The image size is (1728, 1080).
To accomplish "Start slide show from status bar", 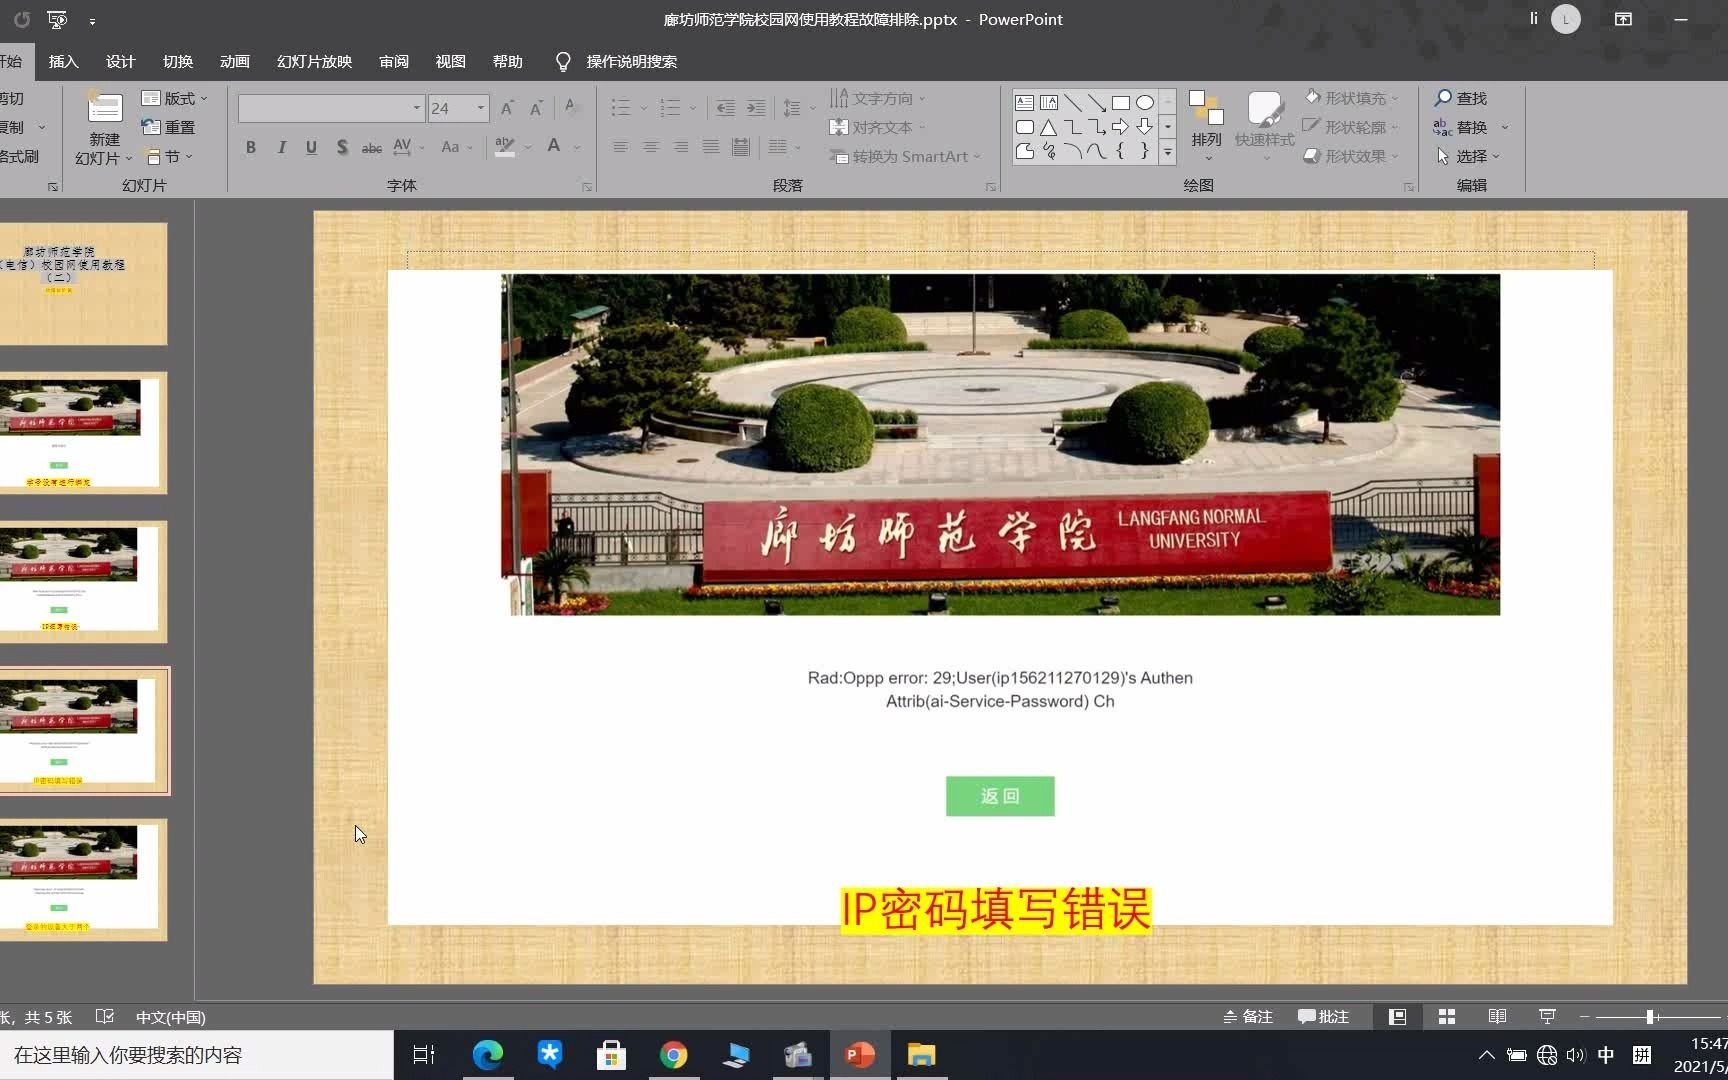I will click(x=1547, y=1016).
